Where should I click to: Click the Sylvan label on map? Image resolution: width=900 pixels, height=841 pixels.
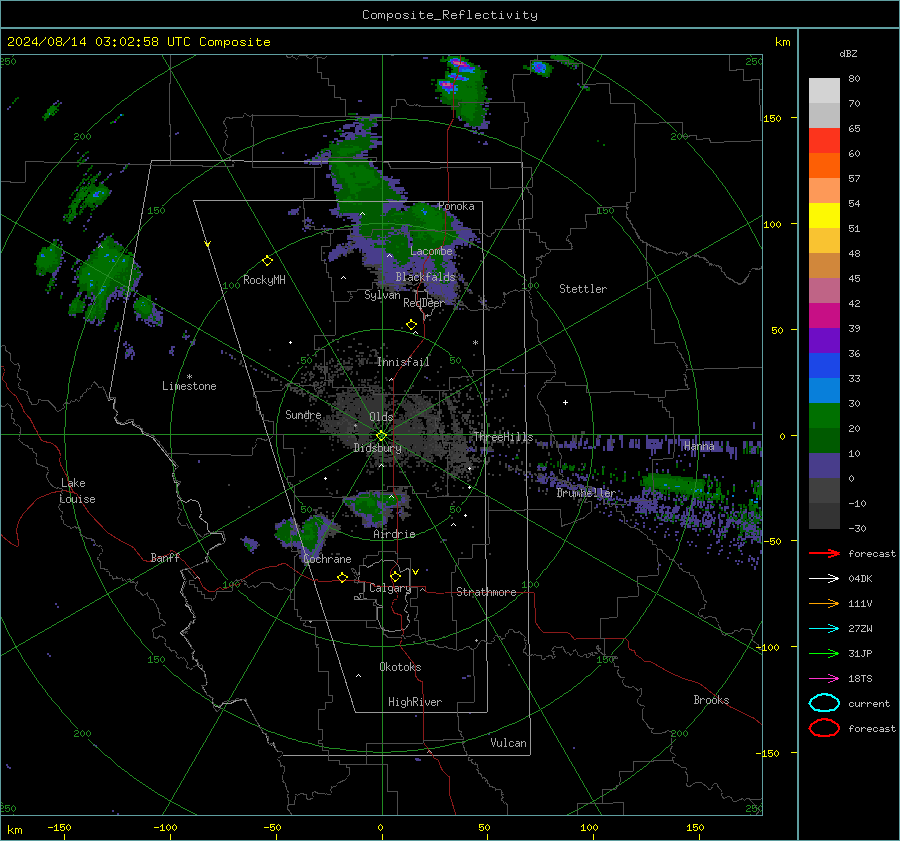click(382, 295)
